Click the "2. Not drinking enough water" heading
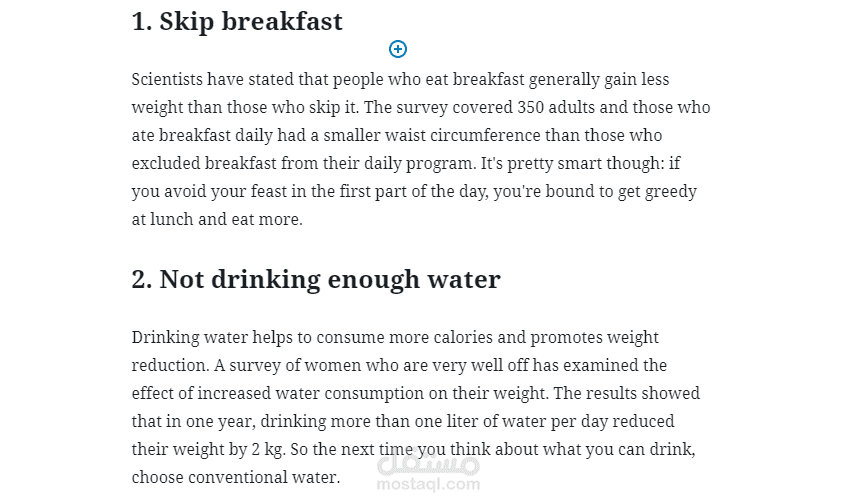Screen dimensions: 858x503 pos(316,280)
